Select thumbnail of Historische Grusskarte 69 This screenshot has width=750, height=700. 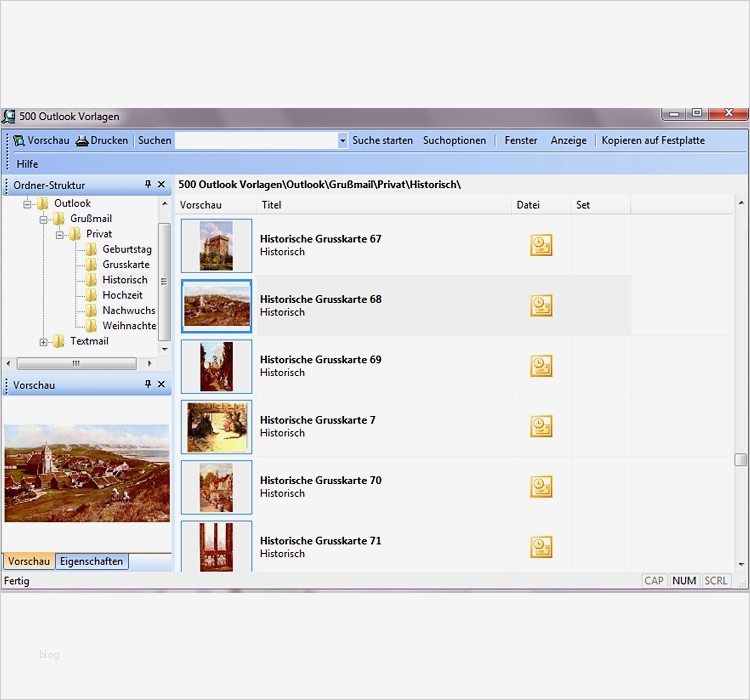216,366
